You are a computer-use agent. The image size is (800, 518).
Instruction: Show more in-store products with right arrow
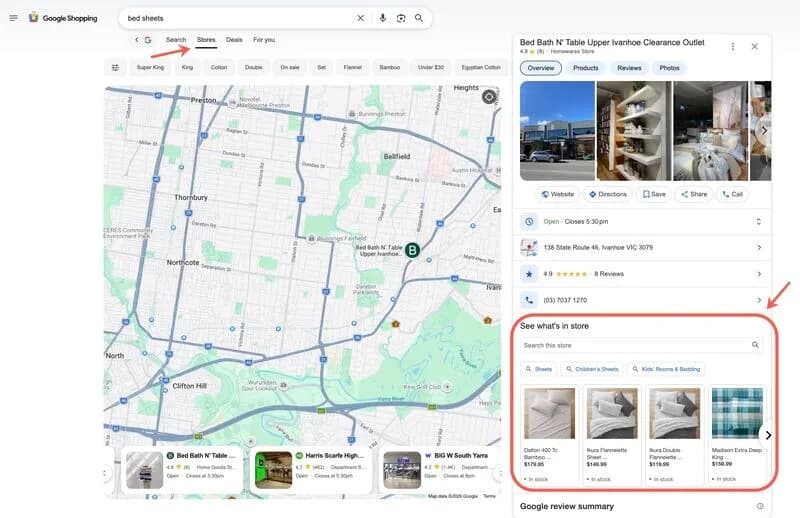pos(768,435)
